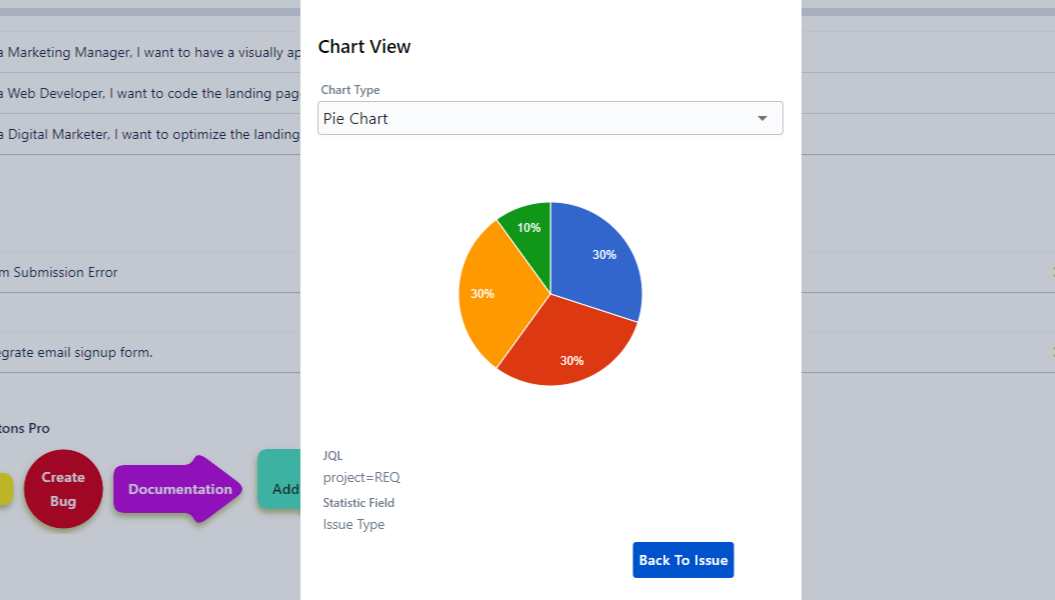Select the Pie Chart text in combo box

coord(356,118)
